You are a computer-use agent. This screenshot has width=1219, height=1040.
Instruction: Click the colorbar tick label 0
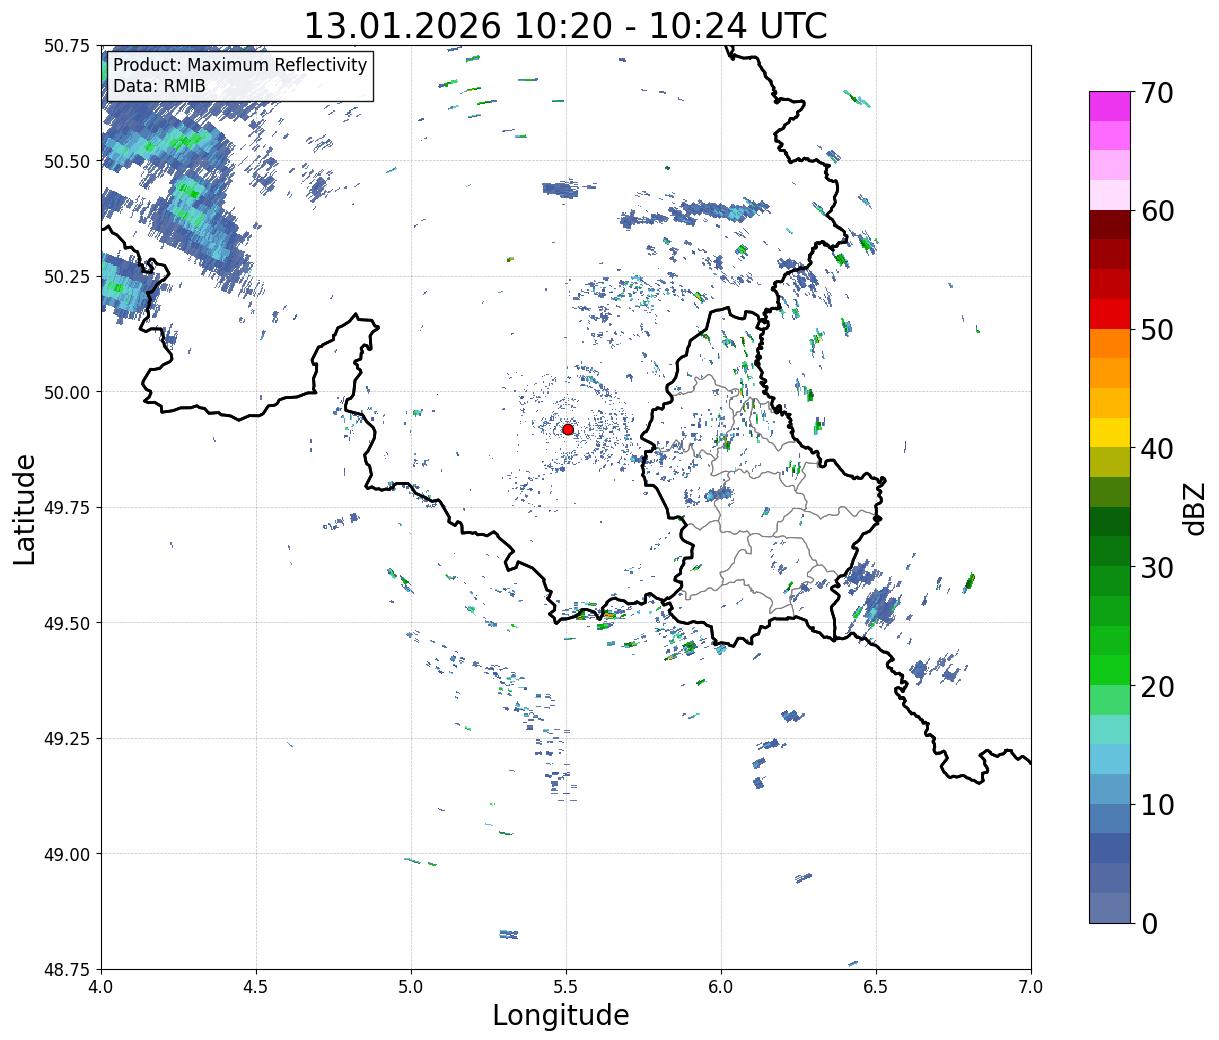[1149, 923]
